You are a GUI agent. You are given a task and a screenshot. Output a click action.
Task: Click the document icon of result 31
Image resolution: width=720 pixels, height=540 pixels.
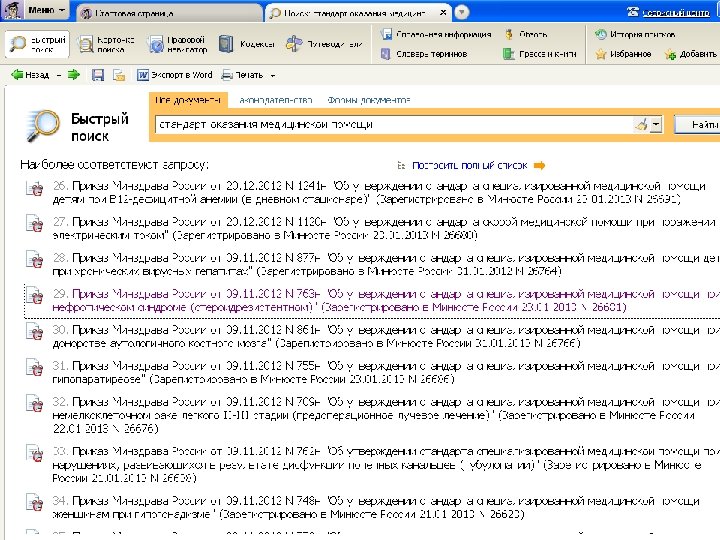(x=34, y=368)
